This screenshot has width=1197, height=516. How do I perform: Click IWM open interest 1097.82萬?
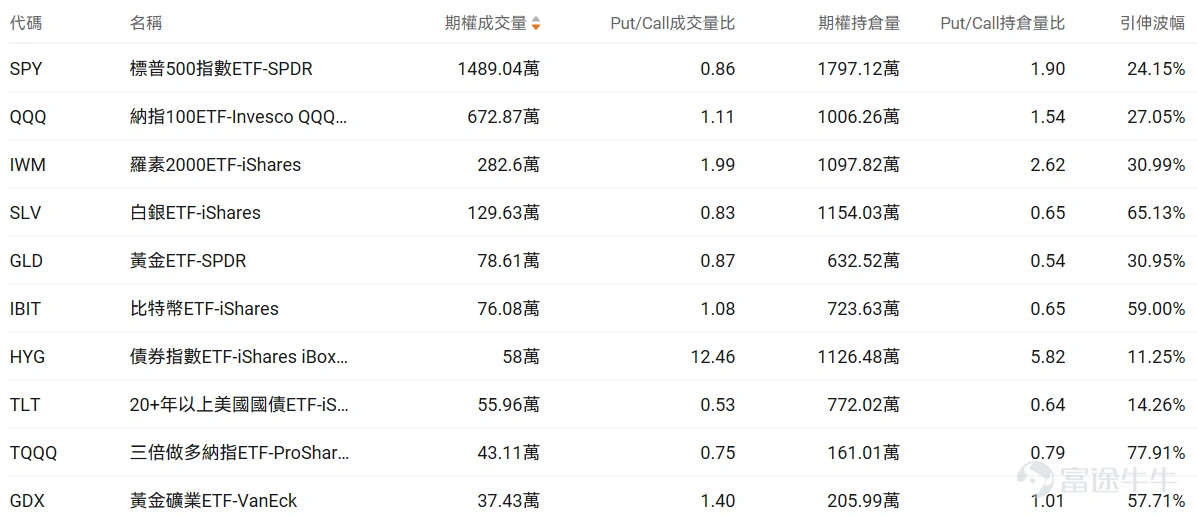tap(859, 165)
